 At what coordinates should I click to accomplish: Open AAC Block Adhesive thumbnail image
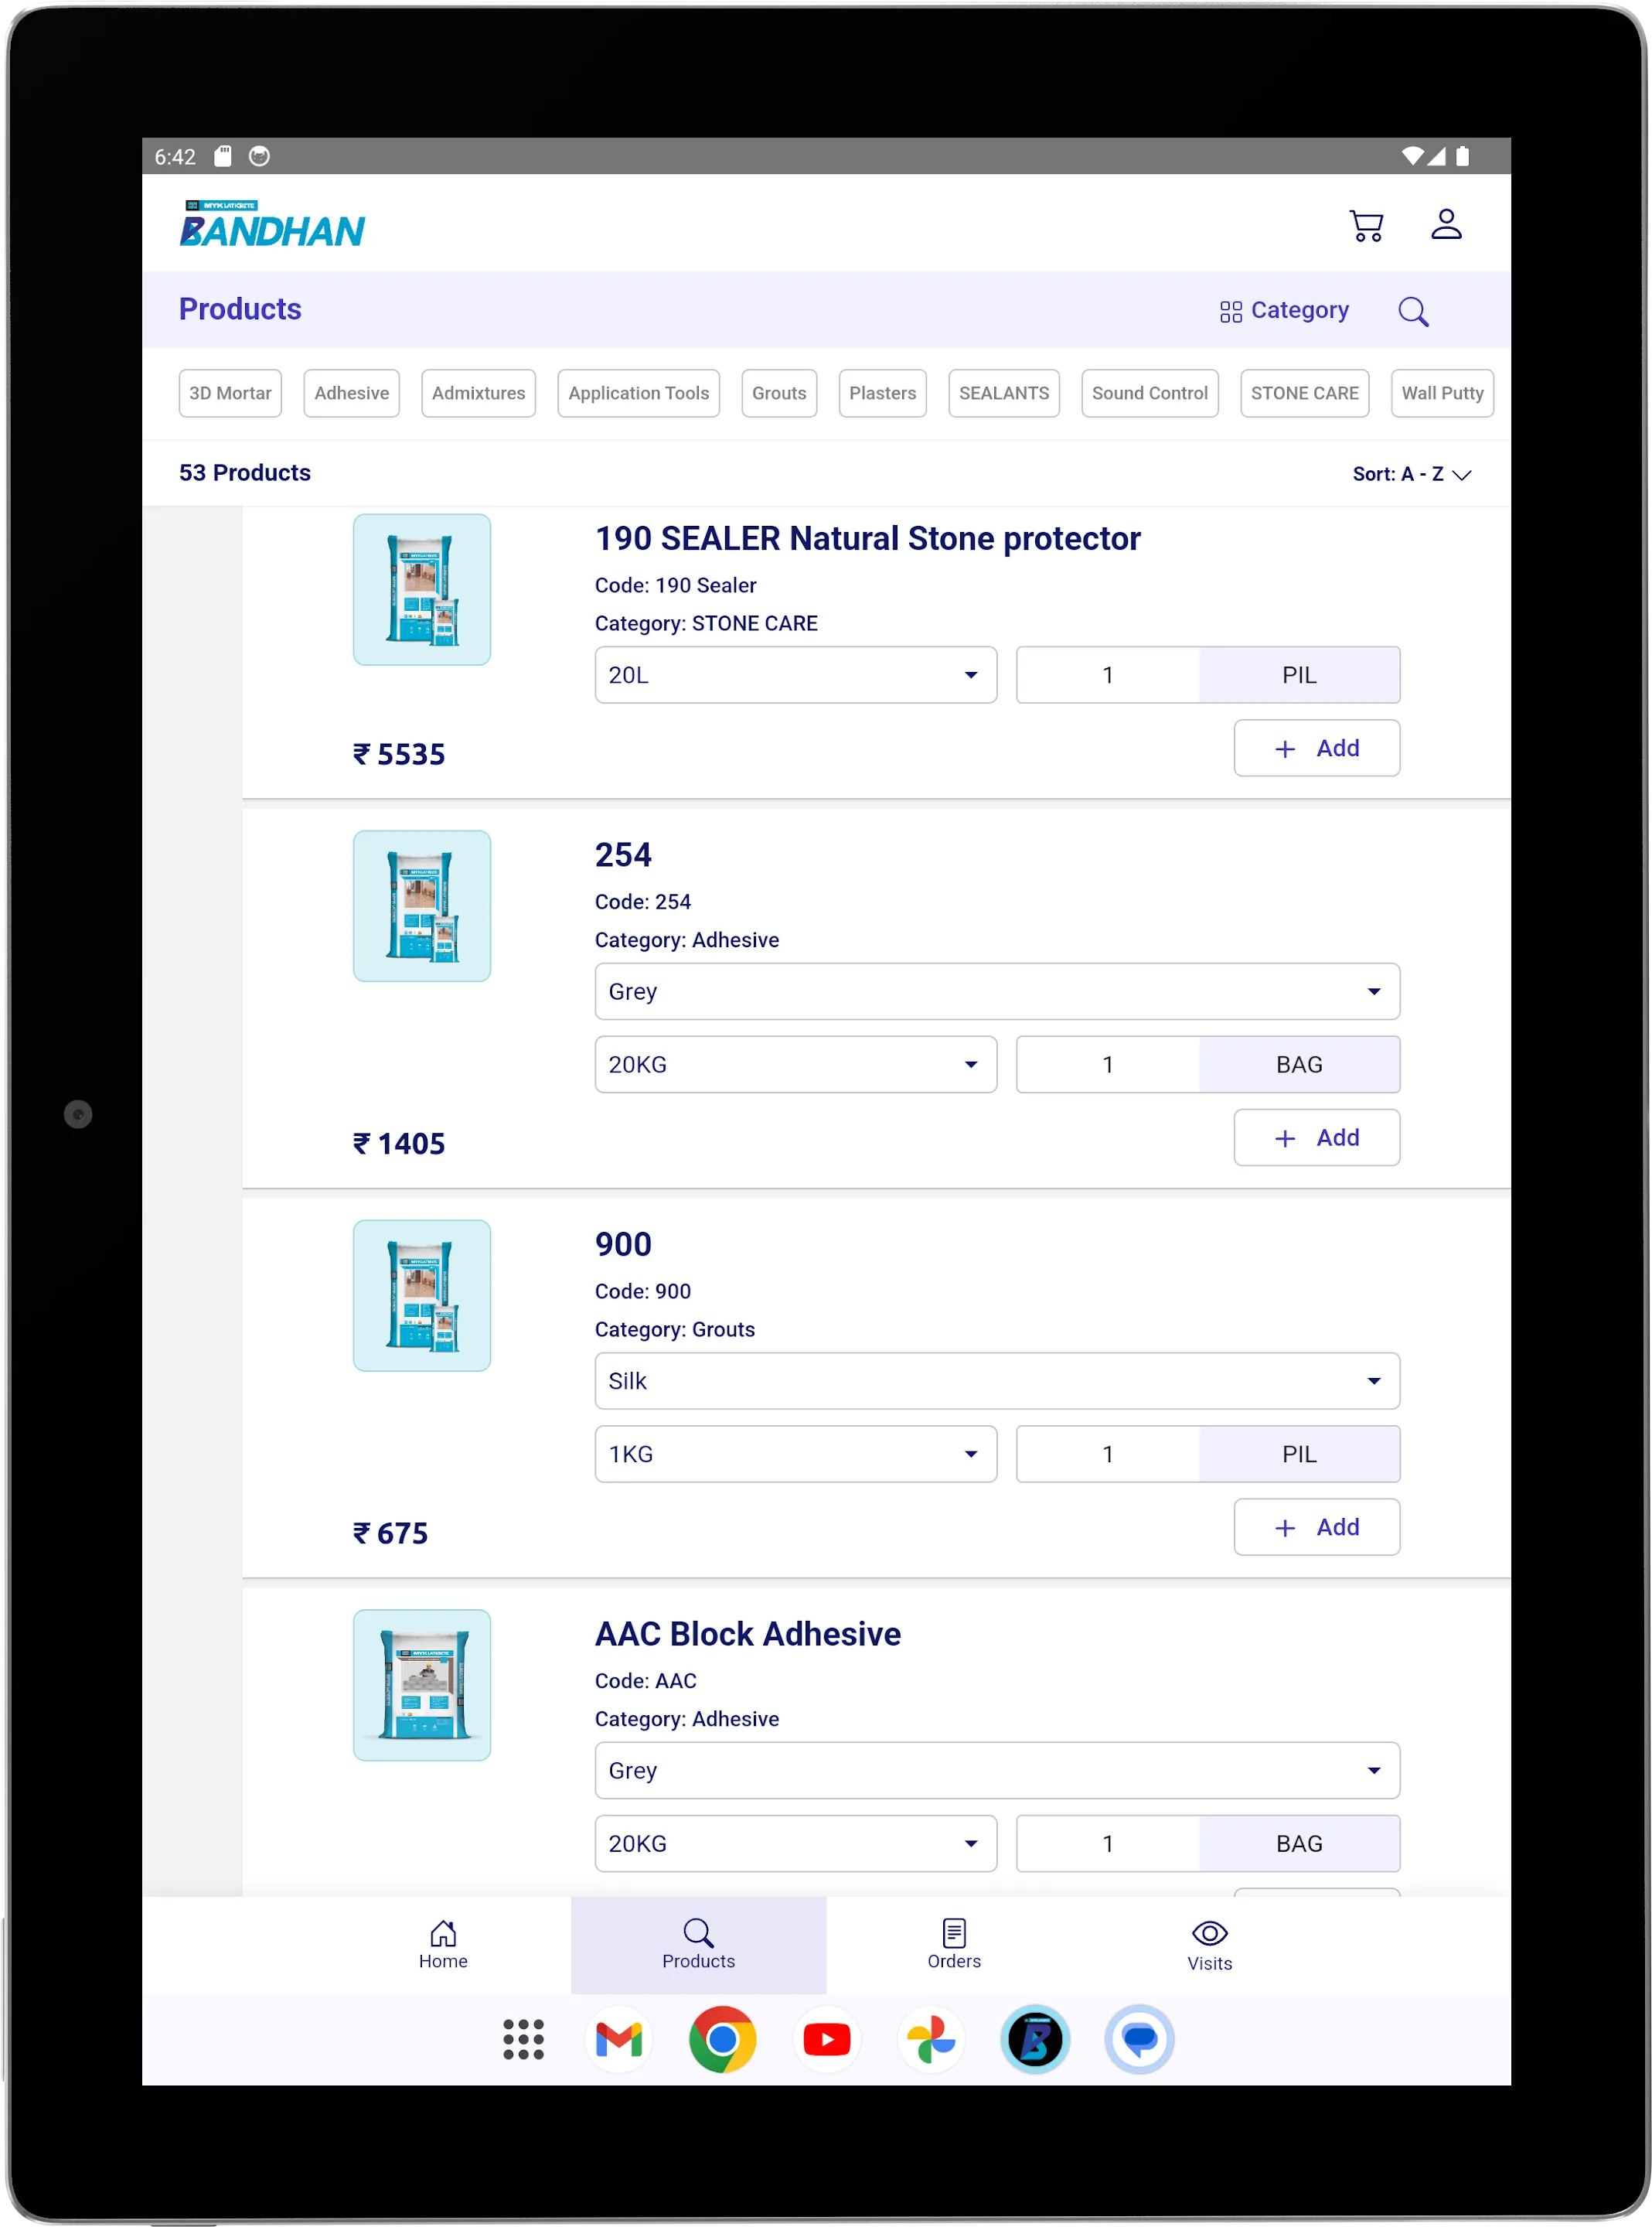tap(422, 1684)
